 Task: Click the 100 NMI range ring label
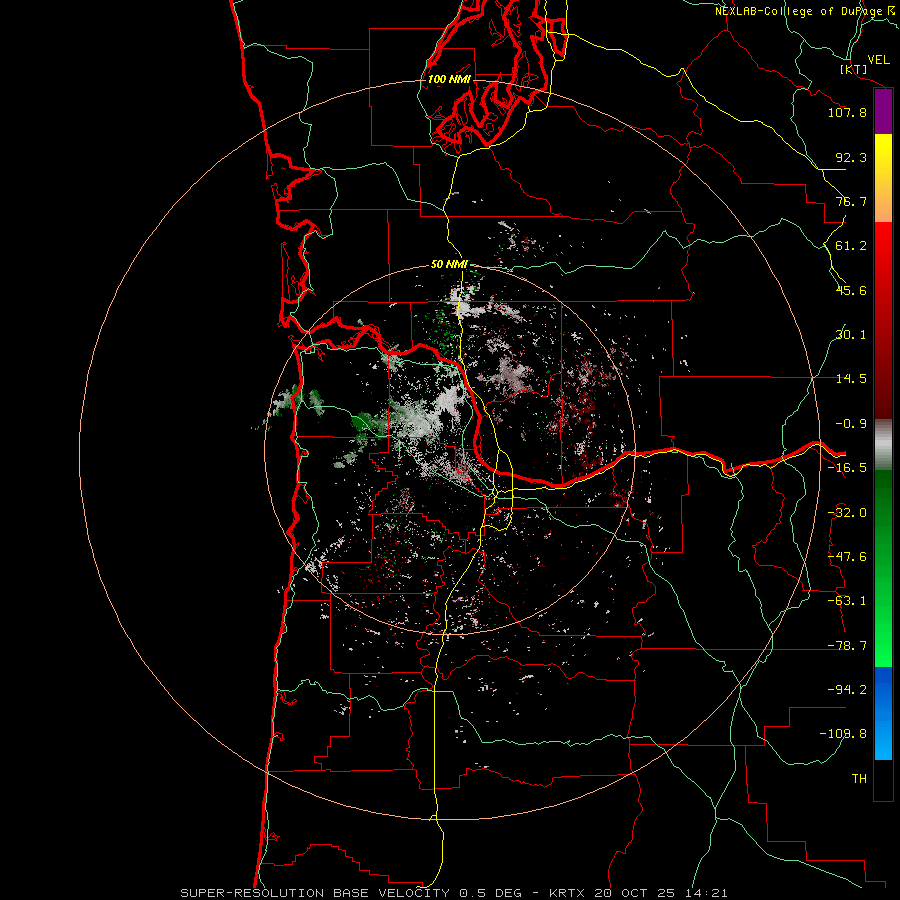(x=449, y=79)
